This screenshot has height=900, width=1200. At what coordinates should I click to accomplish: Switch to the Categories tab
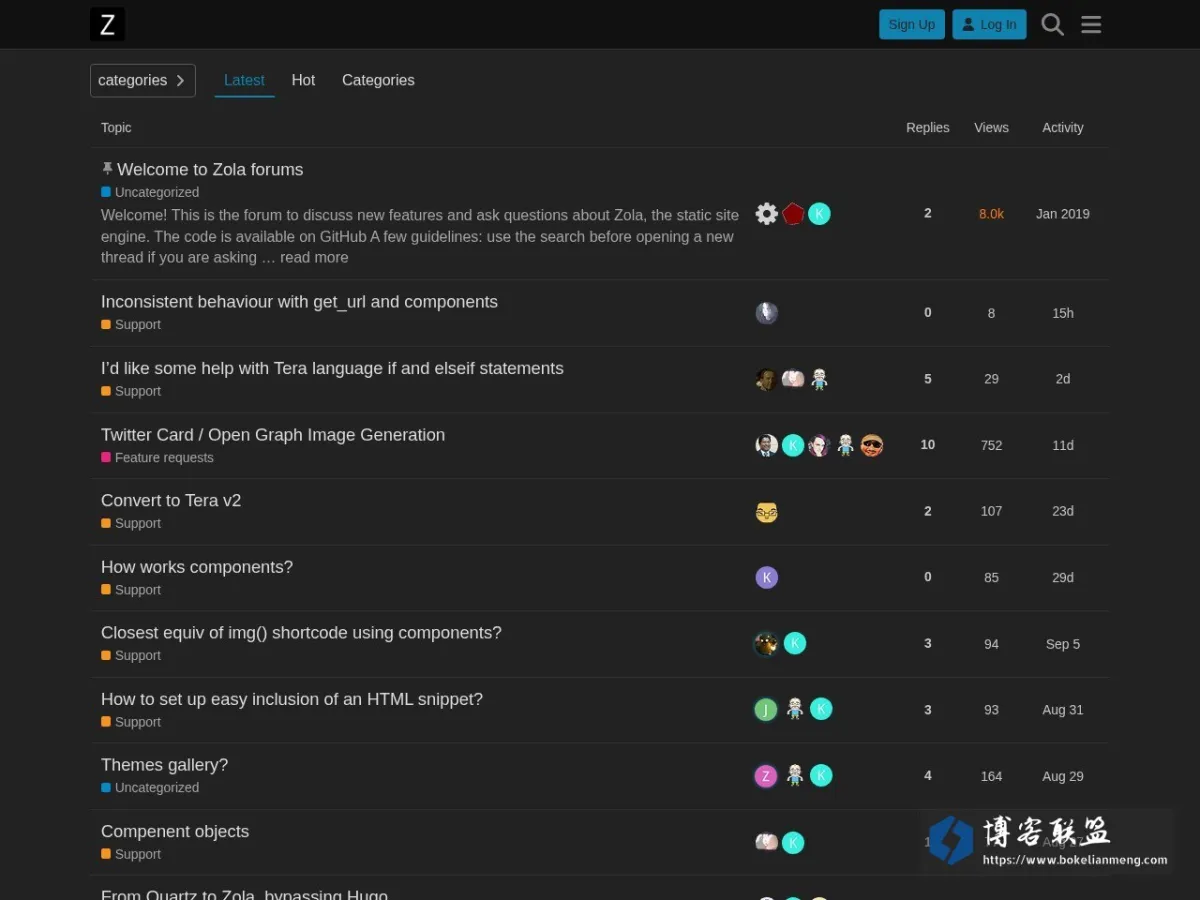click(378, 80)
